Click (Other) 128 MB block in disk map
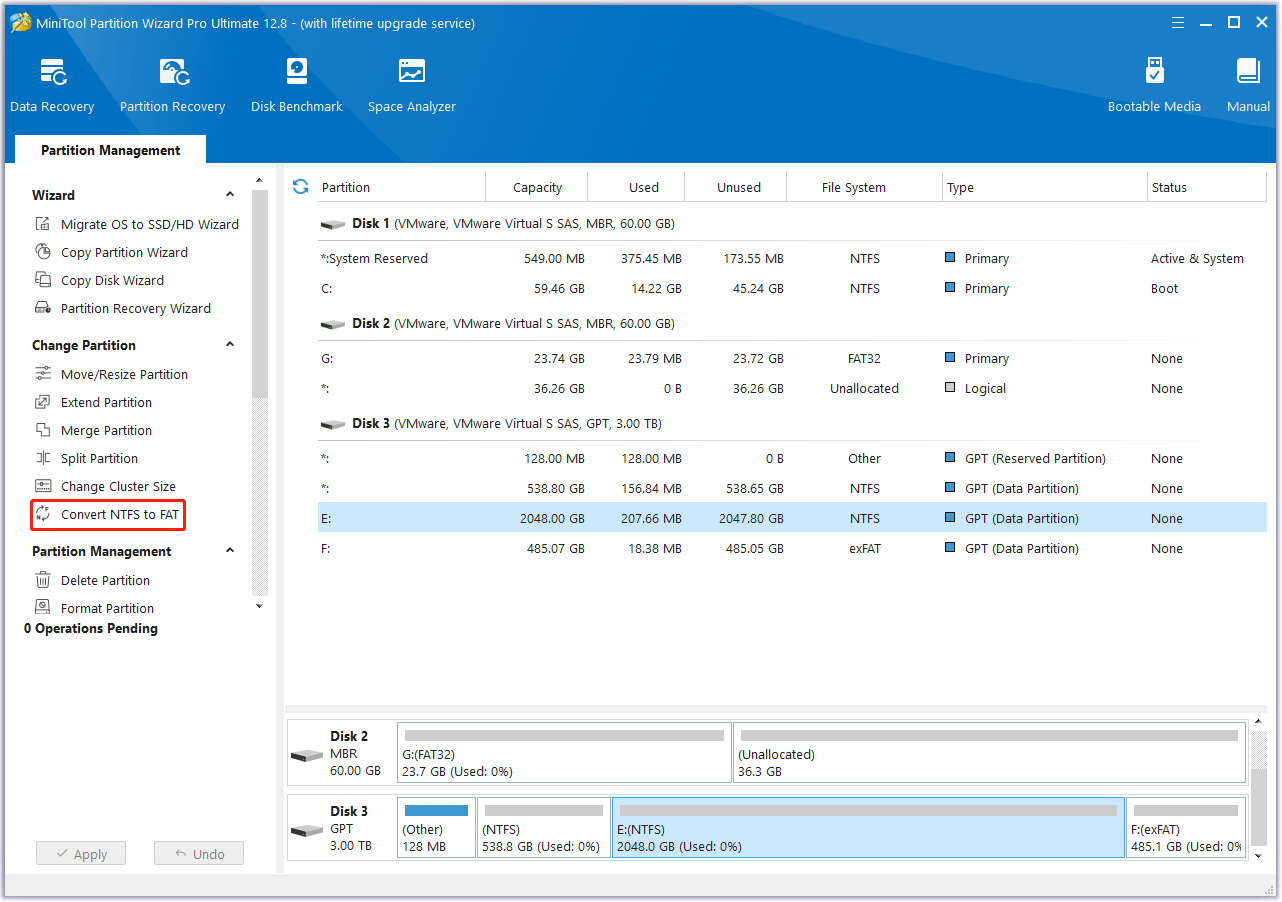Screen dimensions: 1282x902 (x=436, y=827)
